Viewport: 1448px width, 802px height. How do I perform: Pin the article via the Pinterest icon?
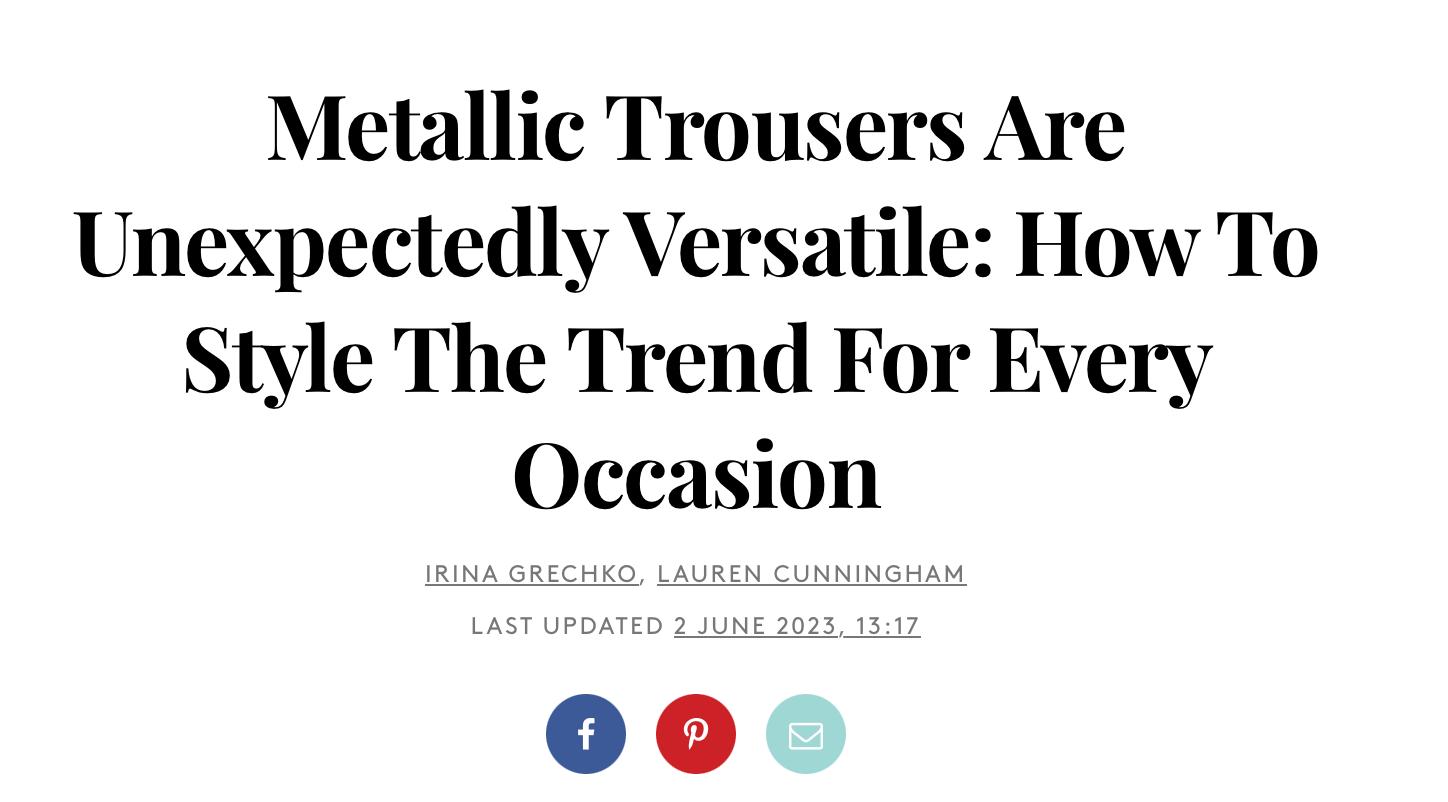(696, 734)
